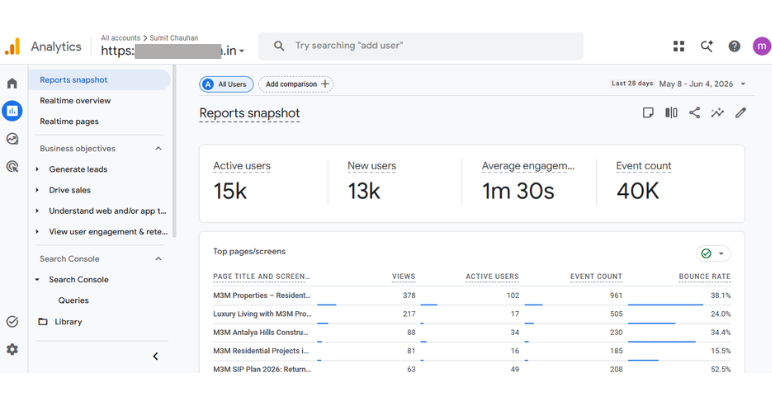Click the Customize report pencil icon
The height and width of the screenshot is (400, 772).
coord(740,113)
